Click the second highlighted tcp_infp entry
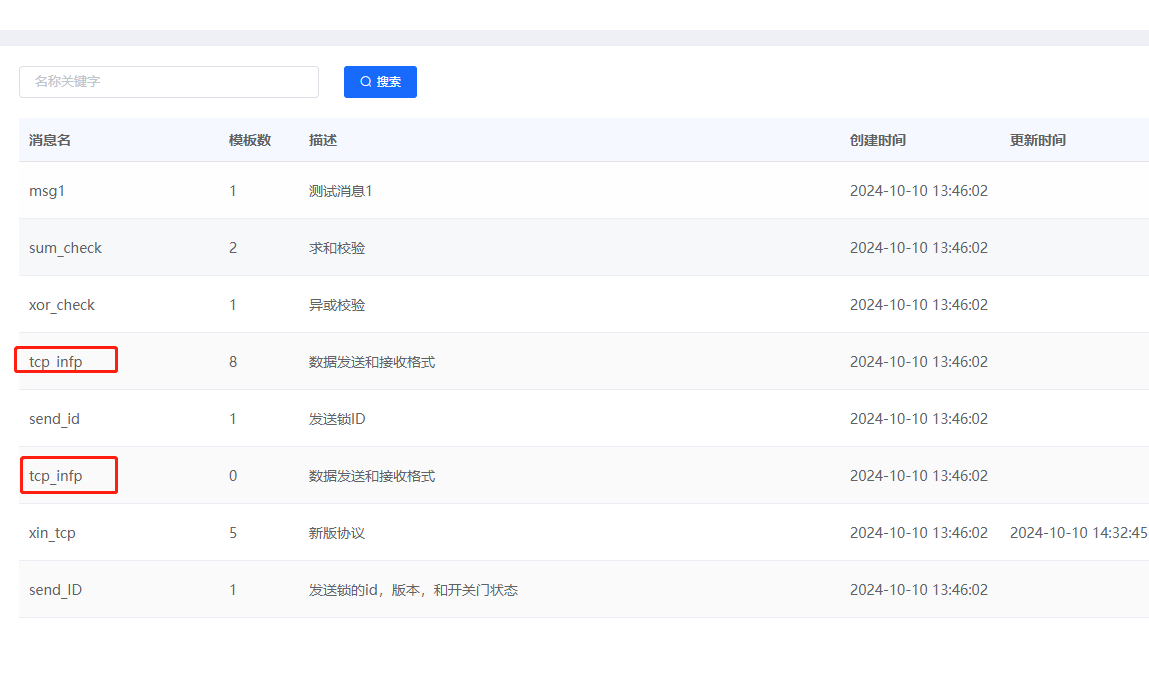 [x=61, y=475]
